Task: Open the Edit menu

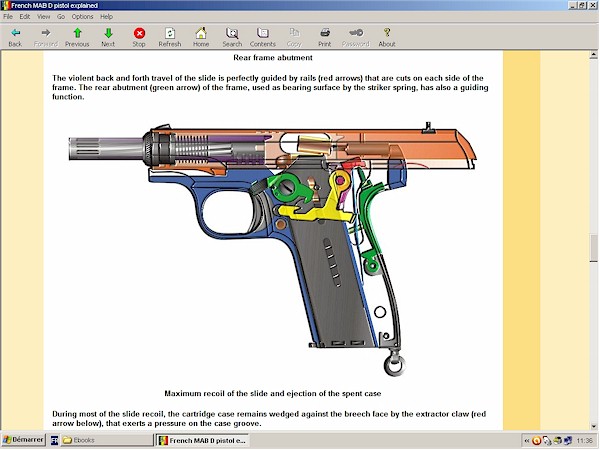Action: (25, 16)
